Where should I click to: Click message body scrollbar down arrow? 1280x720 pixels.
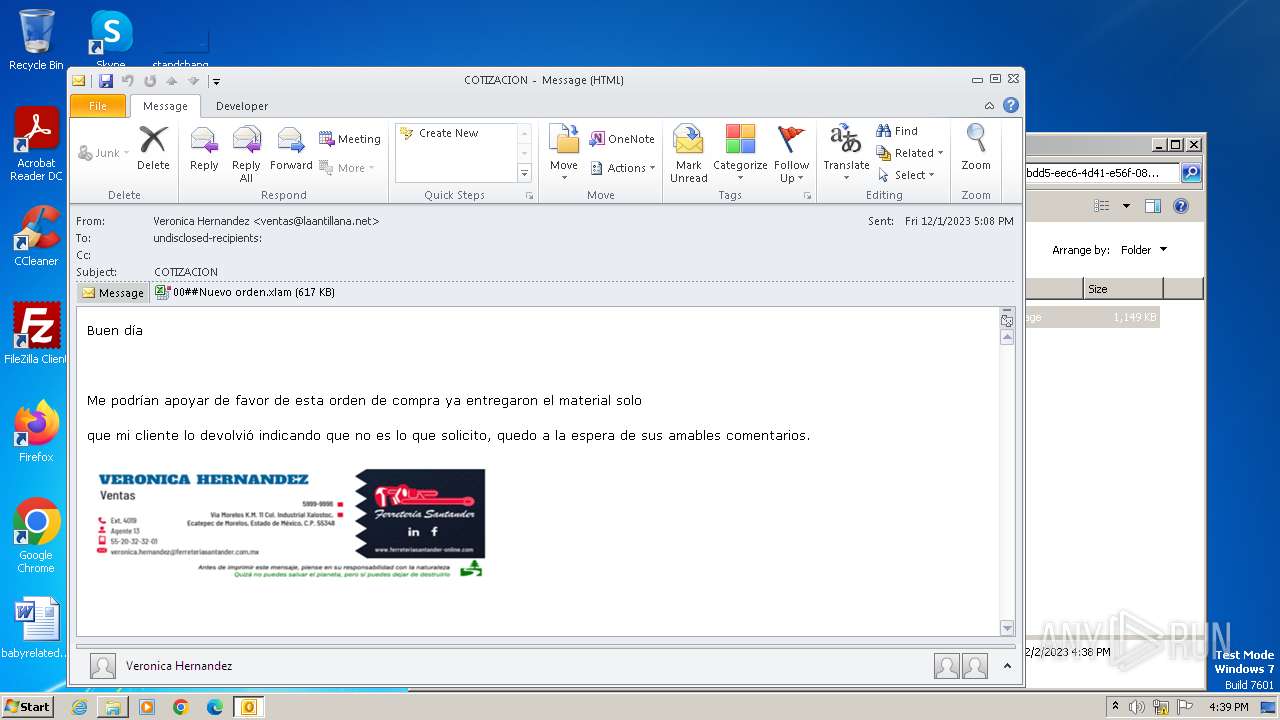1007,628
